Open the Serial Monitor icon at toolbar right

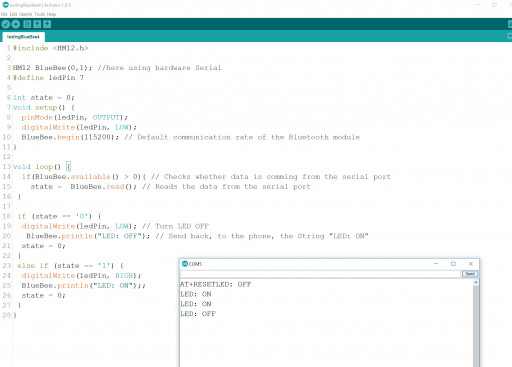tap(510, 24)
